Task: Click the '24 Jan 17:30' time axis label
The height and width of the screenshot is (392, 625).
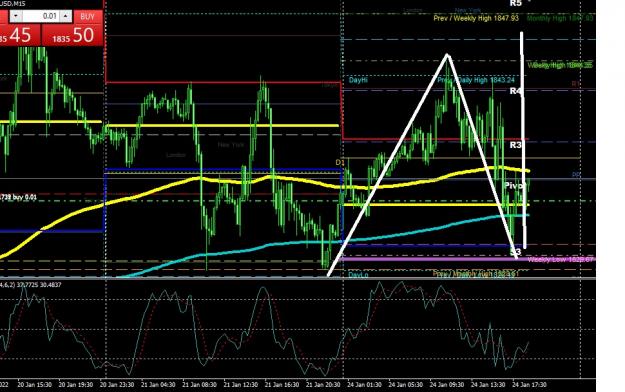Action: [529, 385]
